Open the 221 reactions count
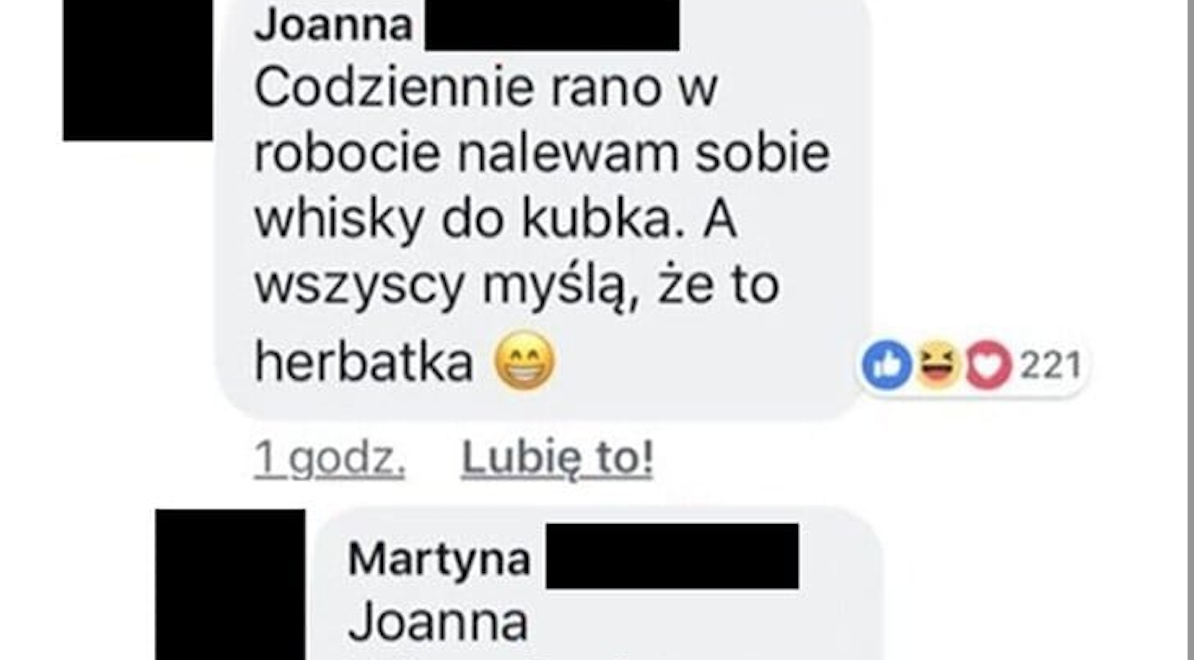 pyautogui.click(x=1050, y=367)
